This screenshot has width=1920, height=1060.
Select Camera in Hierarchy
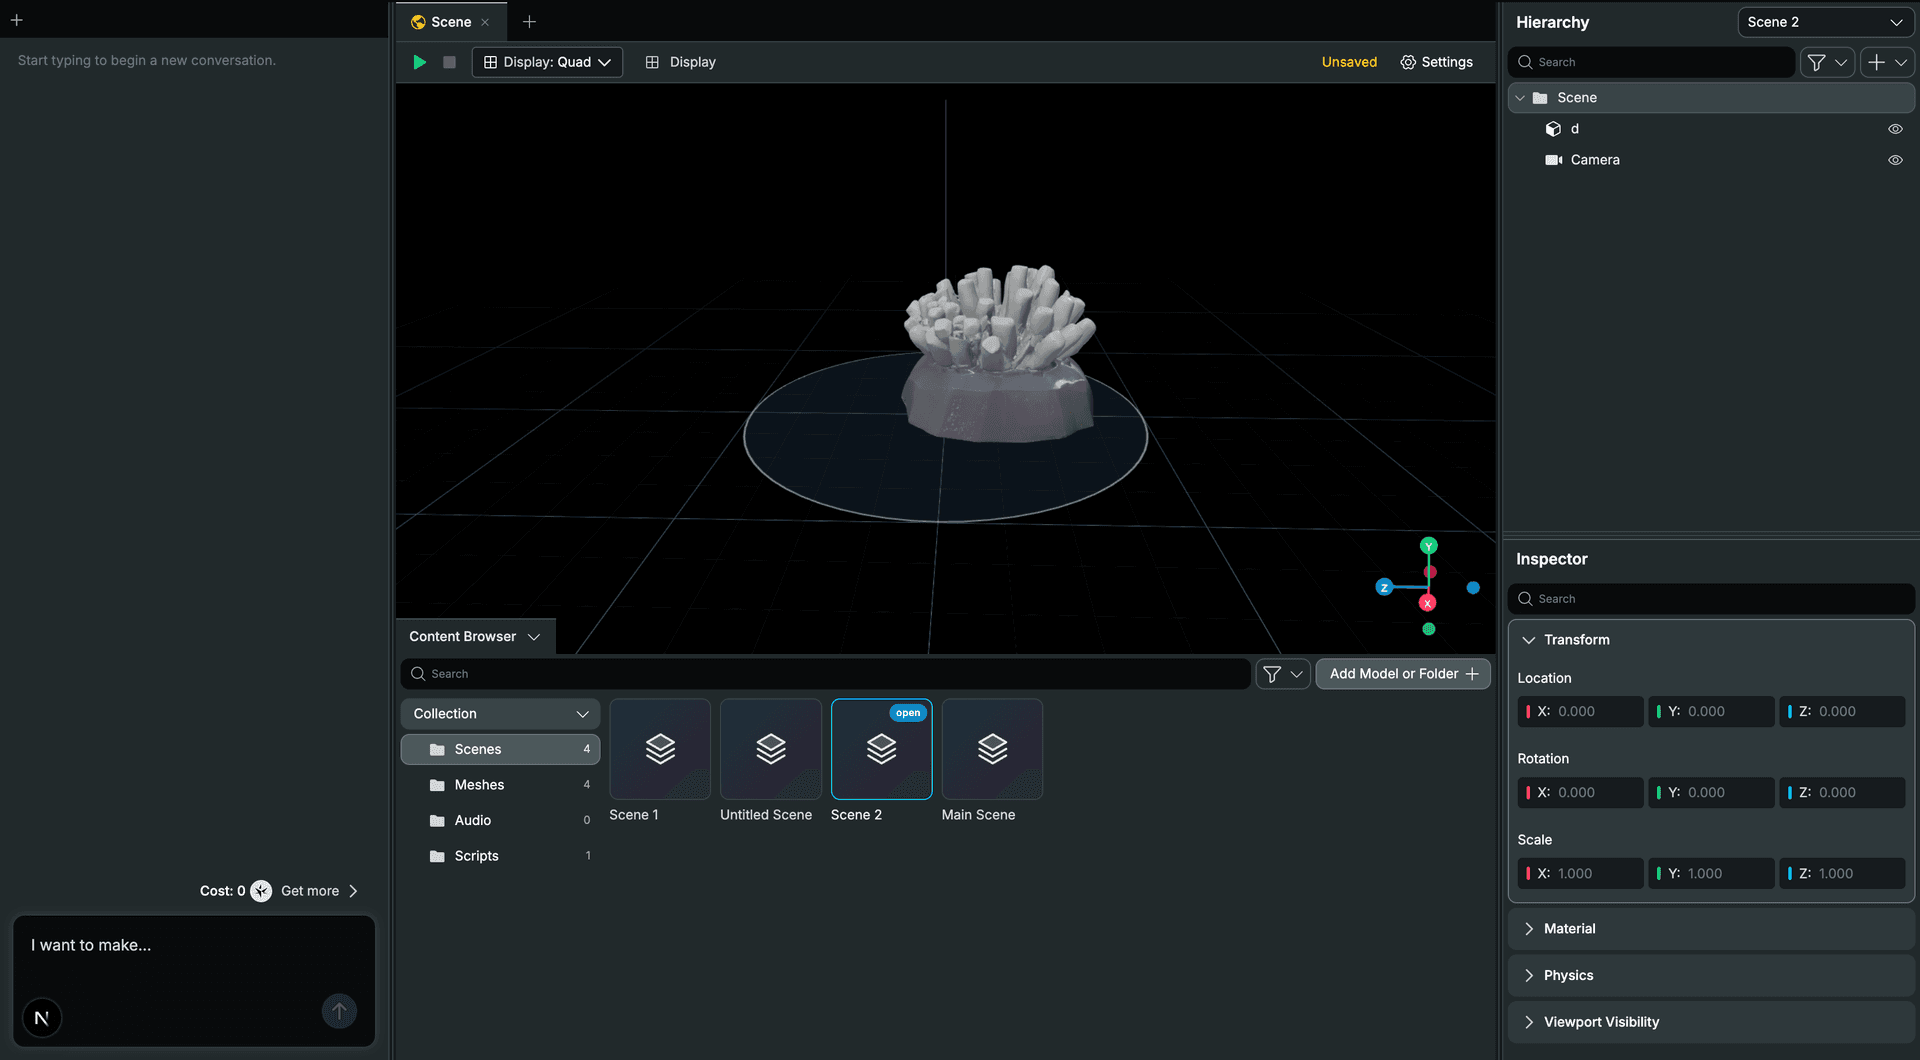point(1710,160)
